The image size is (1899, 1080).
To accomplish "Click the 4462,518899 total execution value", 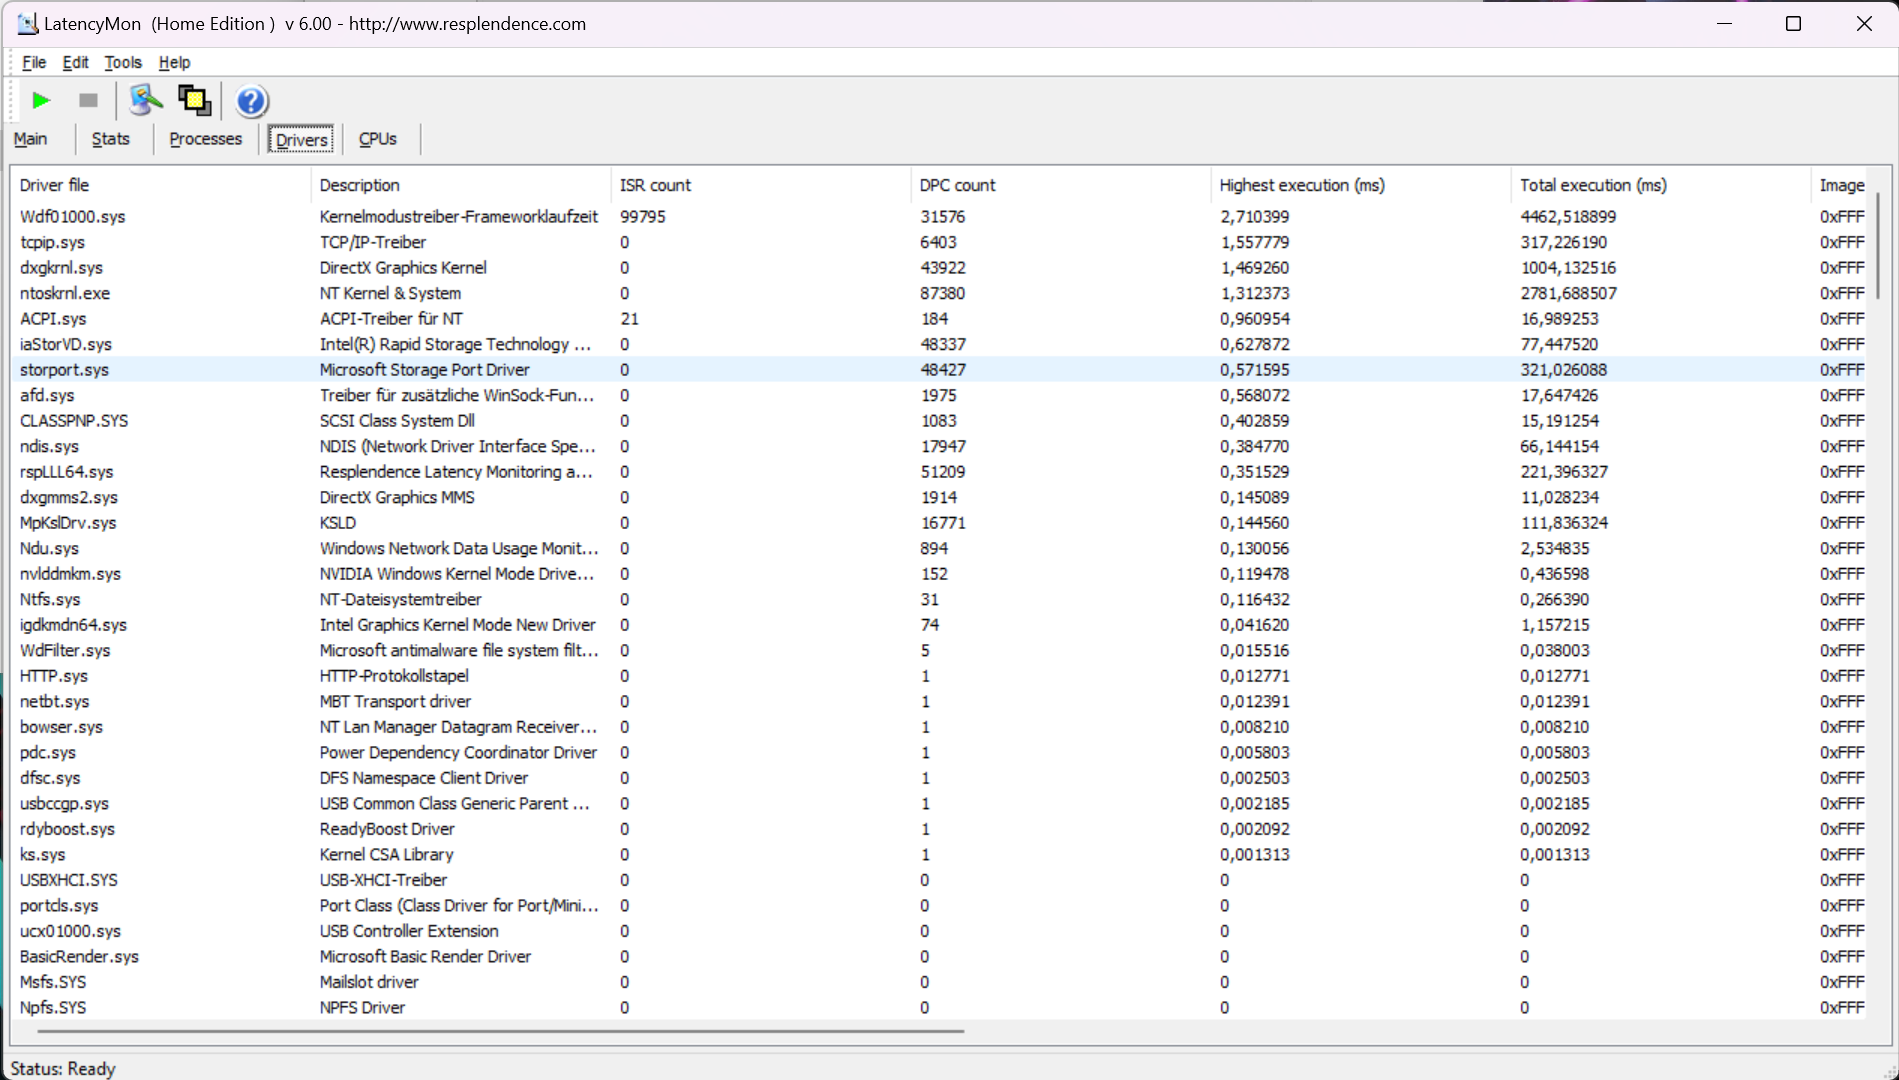I will point(1568,217).
